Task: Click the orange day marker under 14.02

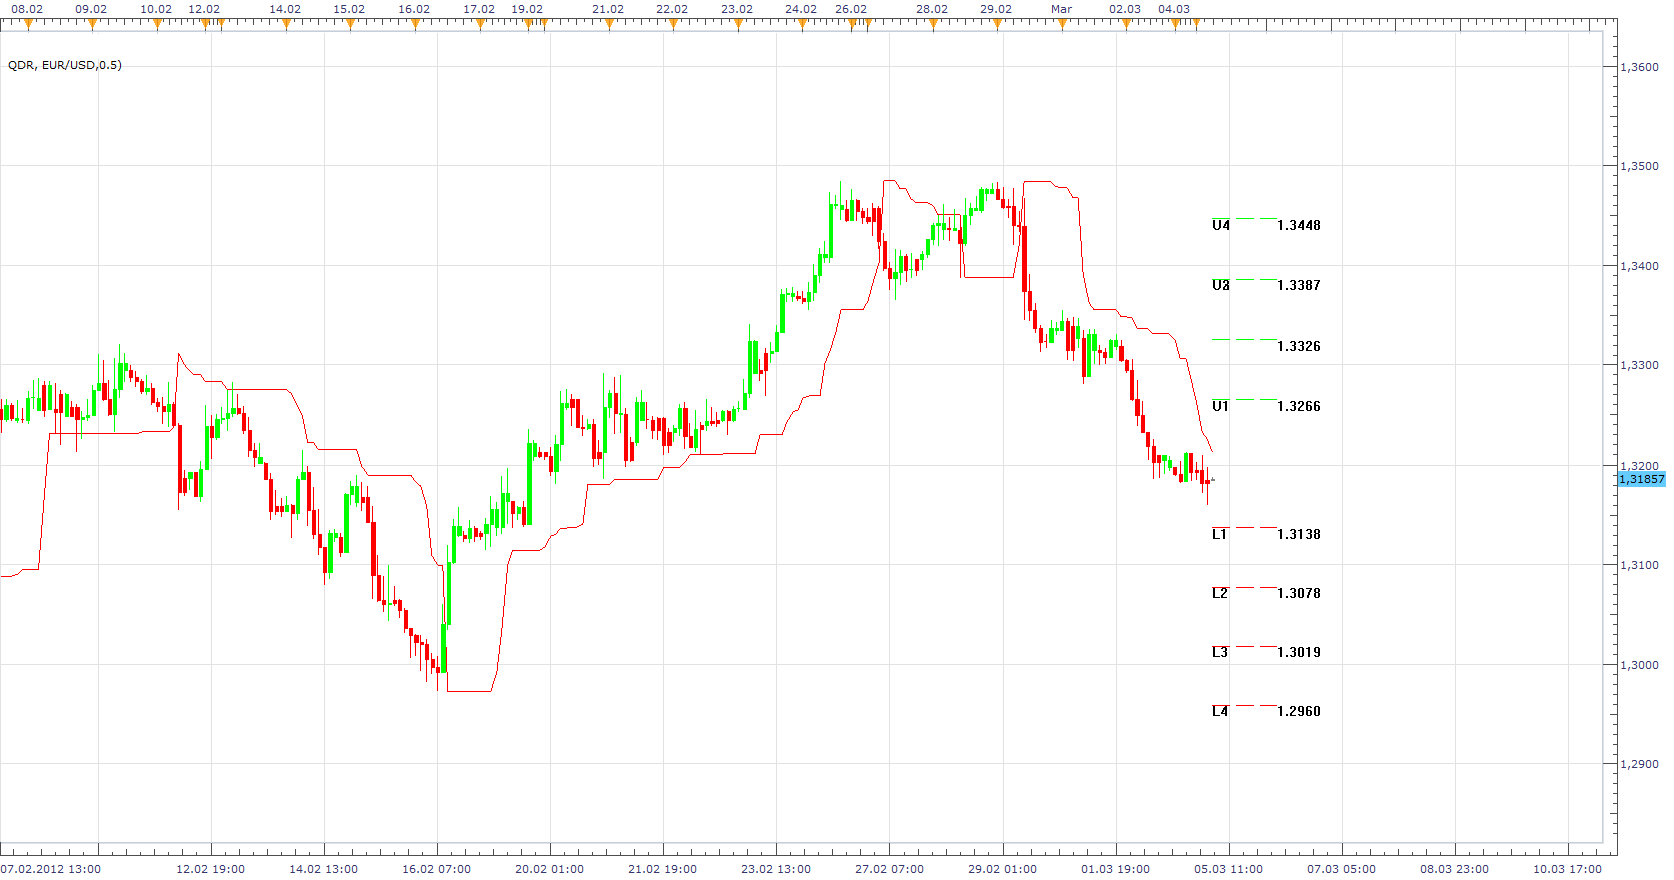Action: [x=286, y=25]
